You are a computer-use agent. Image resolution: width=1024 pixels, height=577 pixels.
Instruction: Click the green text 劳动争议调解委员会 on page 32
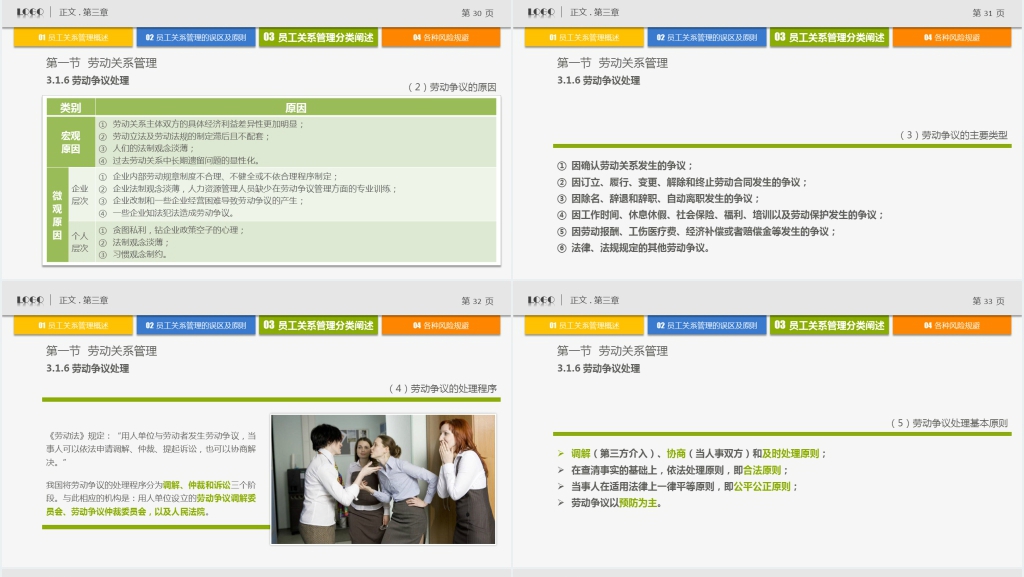click(232, 497)
